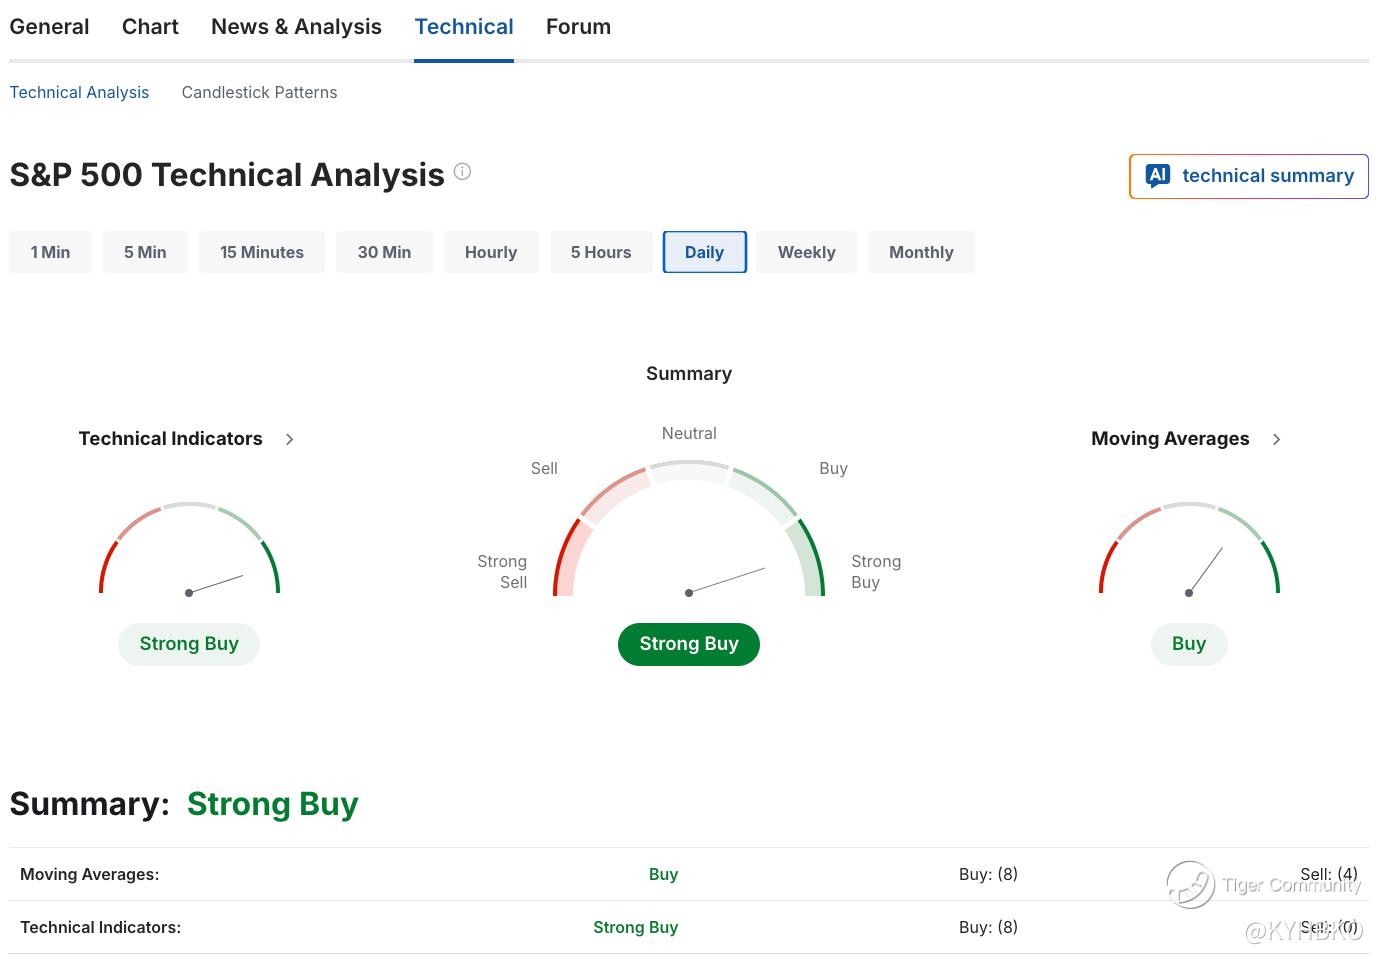Click 'Buy: (8)' in Technical Indicators row
This screenshot has height=962, width=1390.
click(x=988, y=927)
